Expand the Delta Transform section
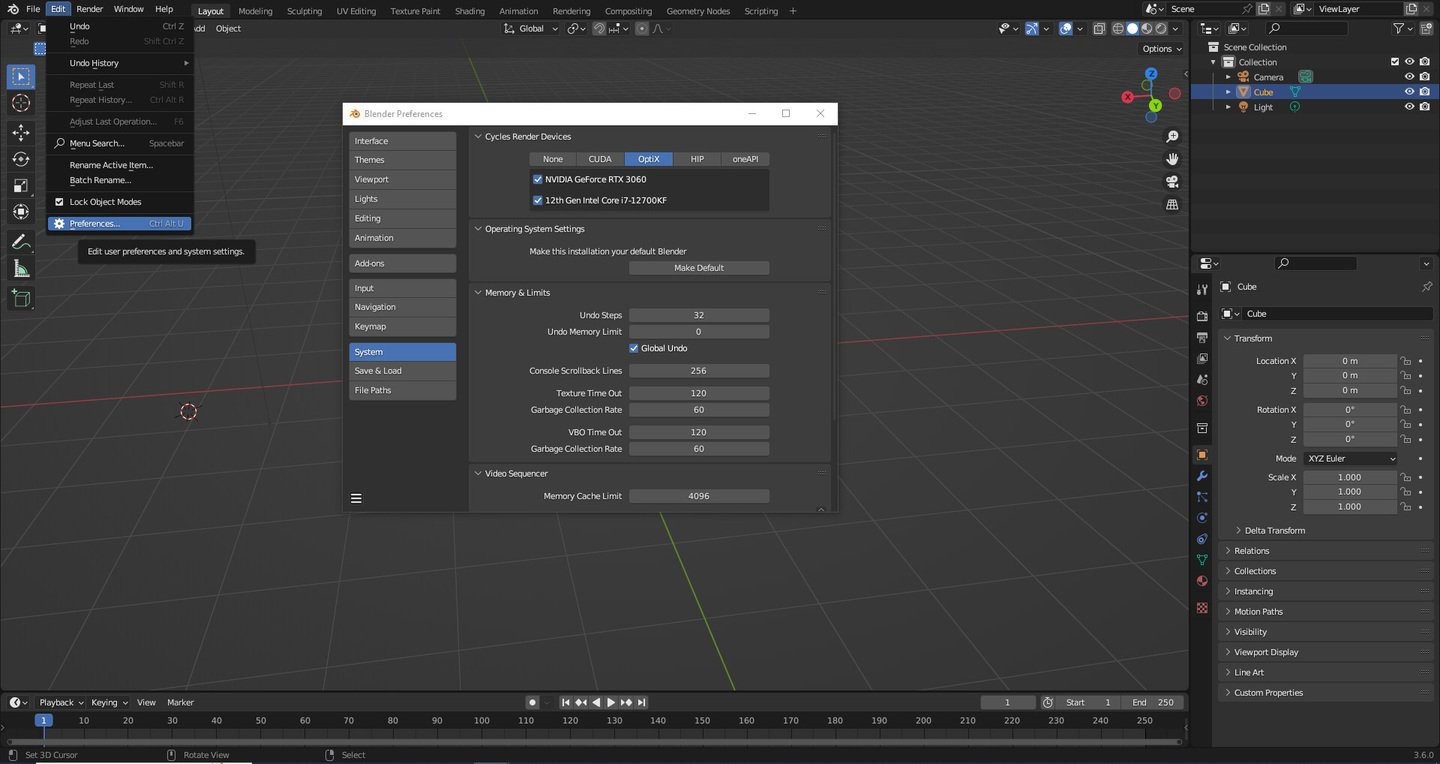Screen dimensions: 1440x764 [1274, 531]
